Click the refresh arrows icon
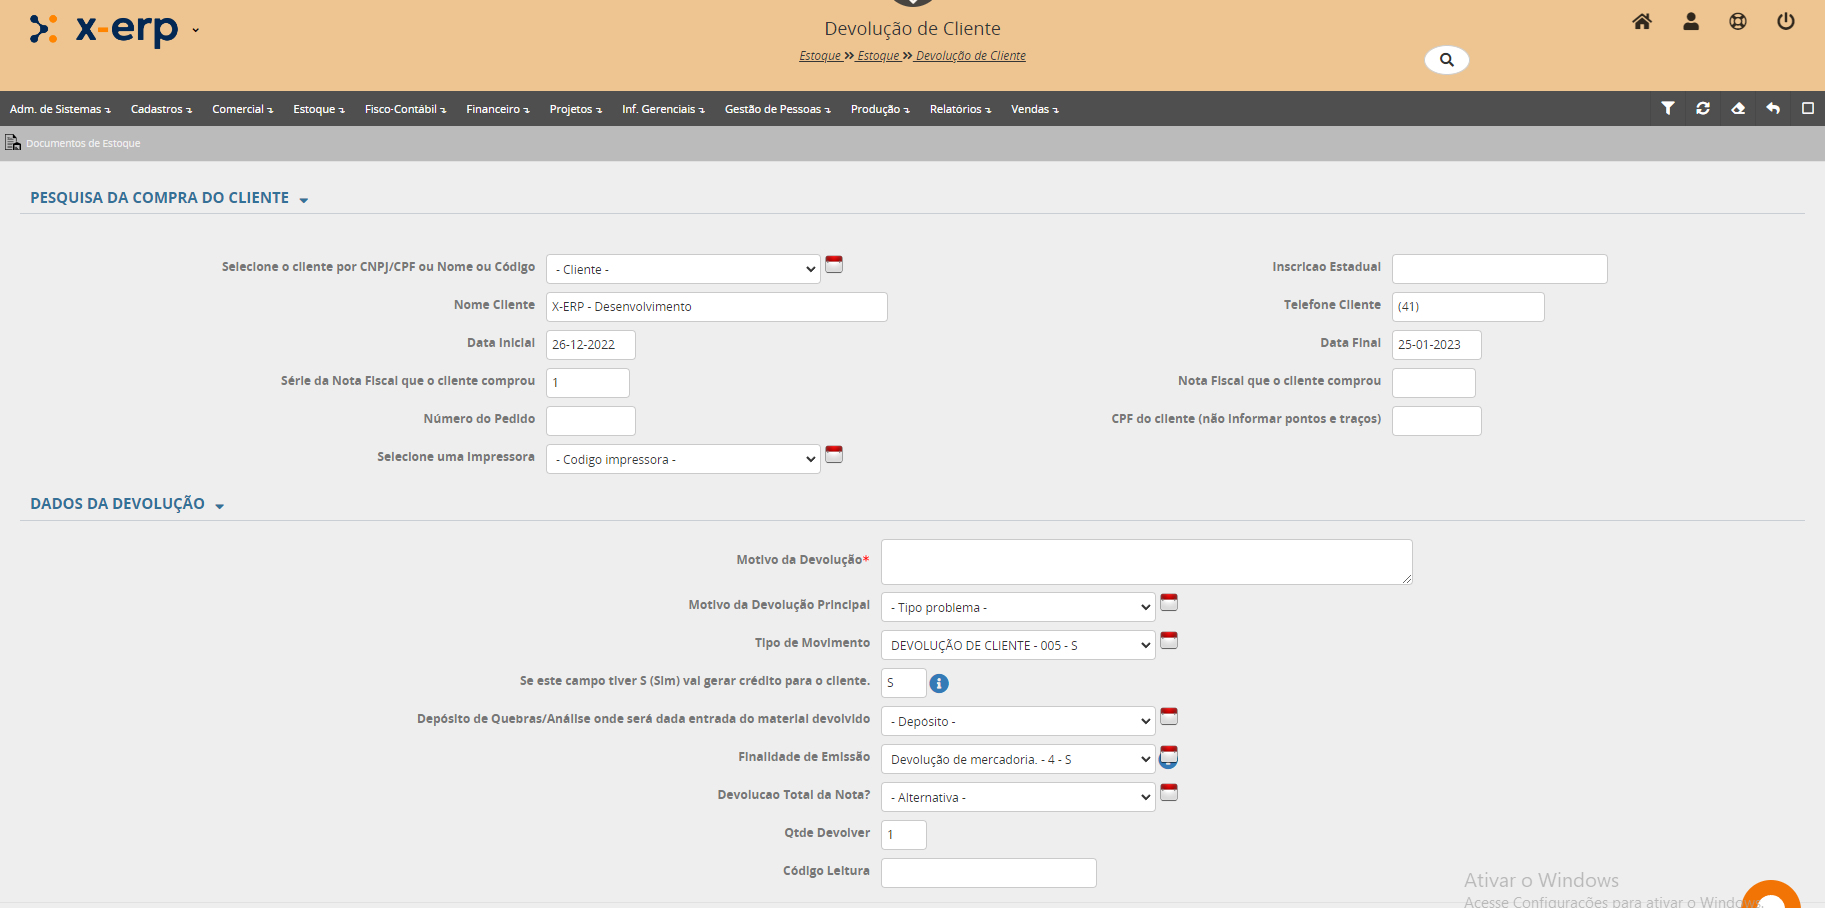Viewport: 1825px width, 908px height. click(1703, 108)
